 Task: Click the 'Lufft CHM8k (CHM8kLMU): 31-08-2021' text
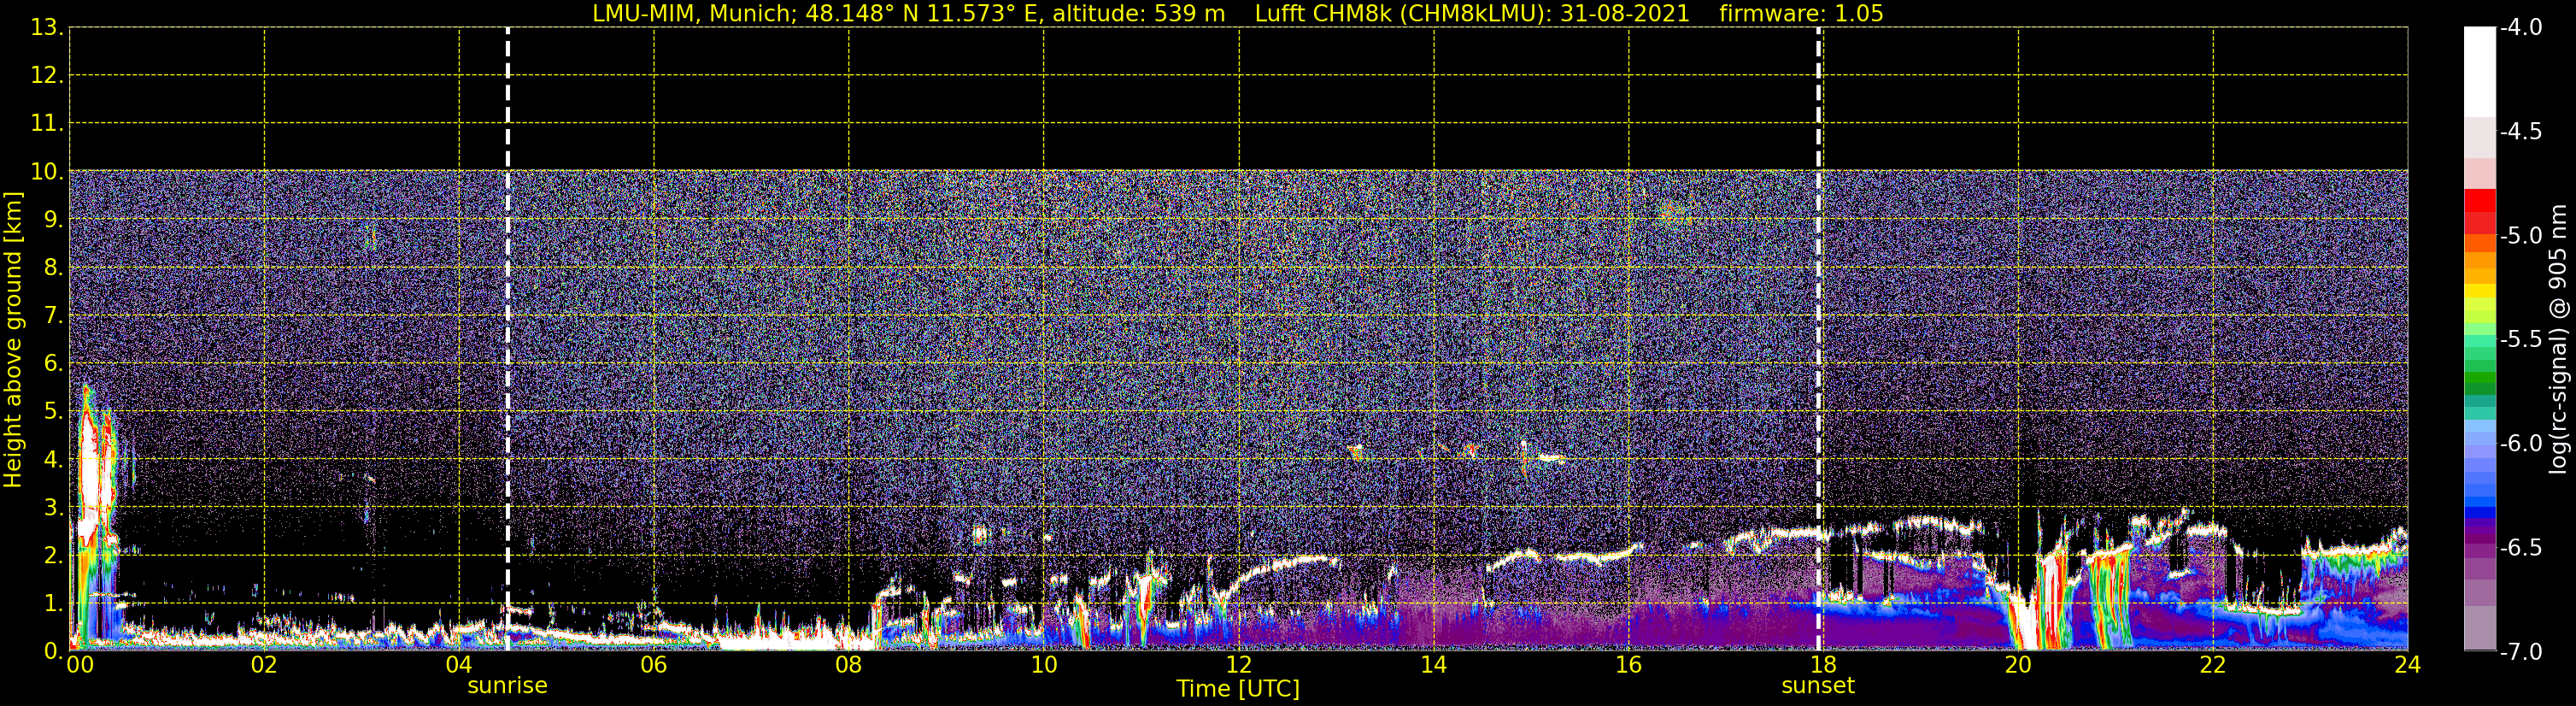pos(1472,14)
